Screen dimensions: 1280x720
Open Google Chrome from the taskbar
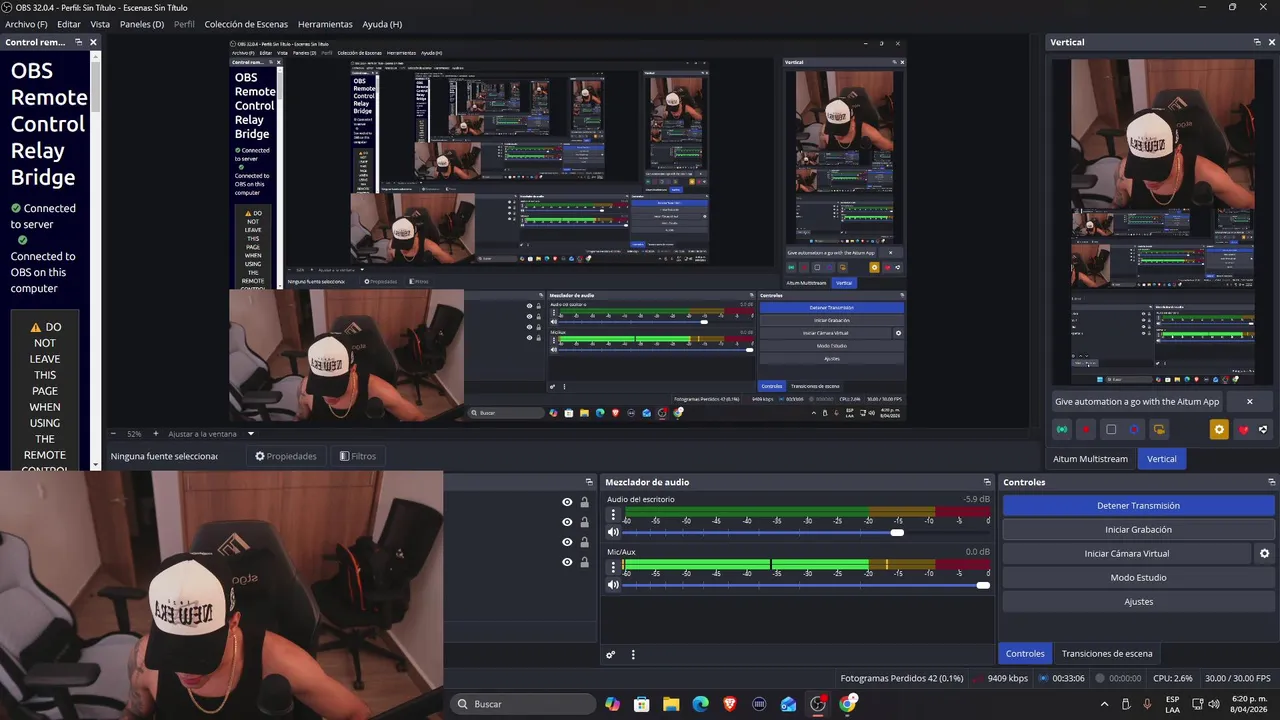[848, 704]
